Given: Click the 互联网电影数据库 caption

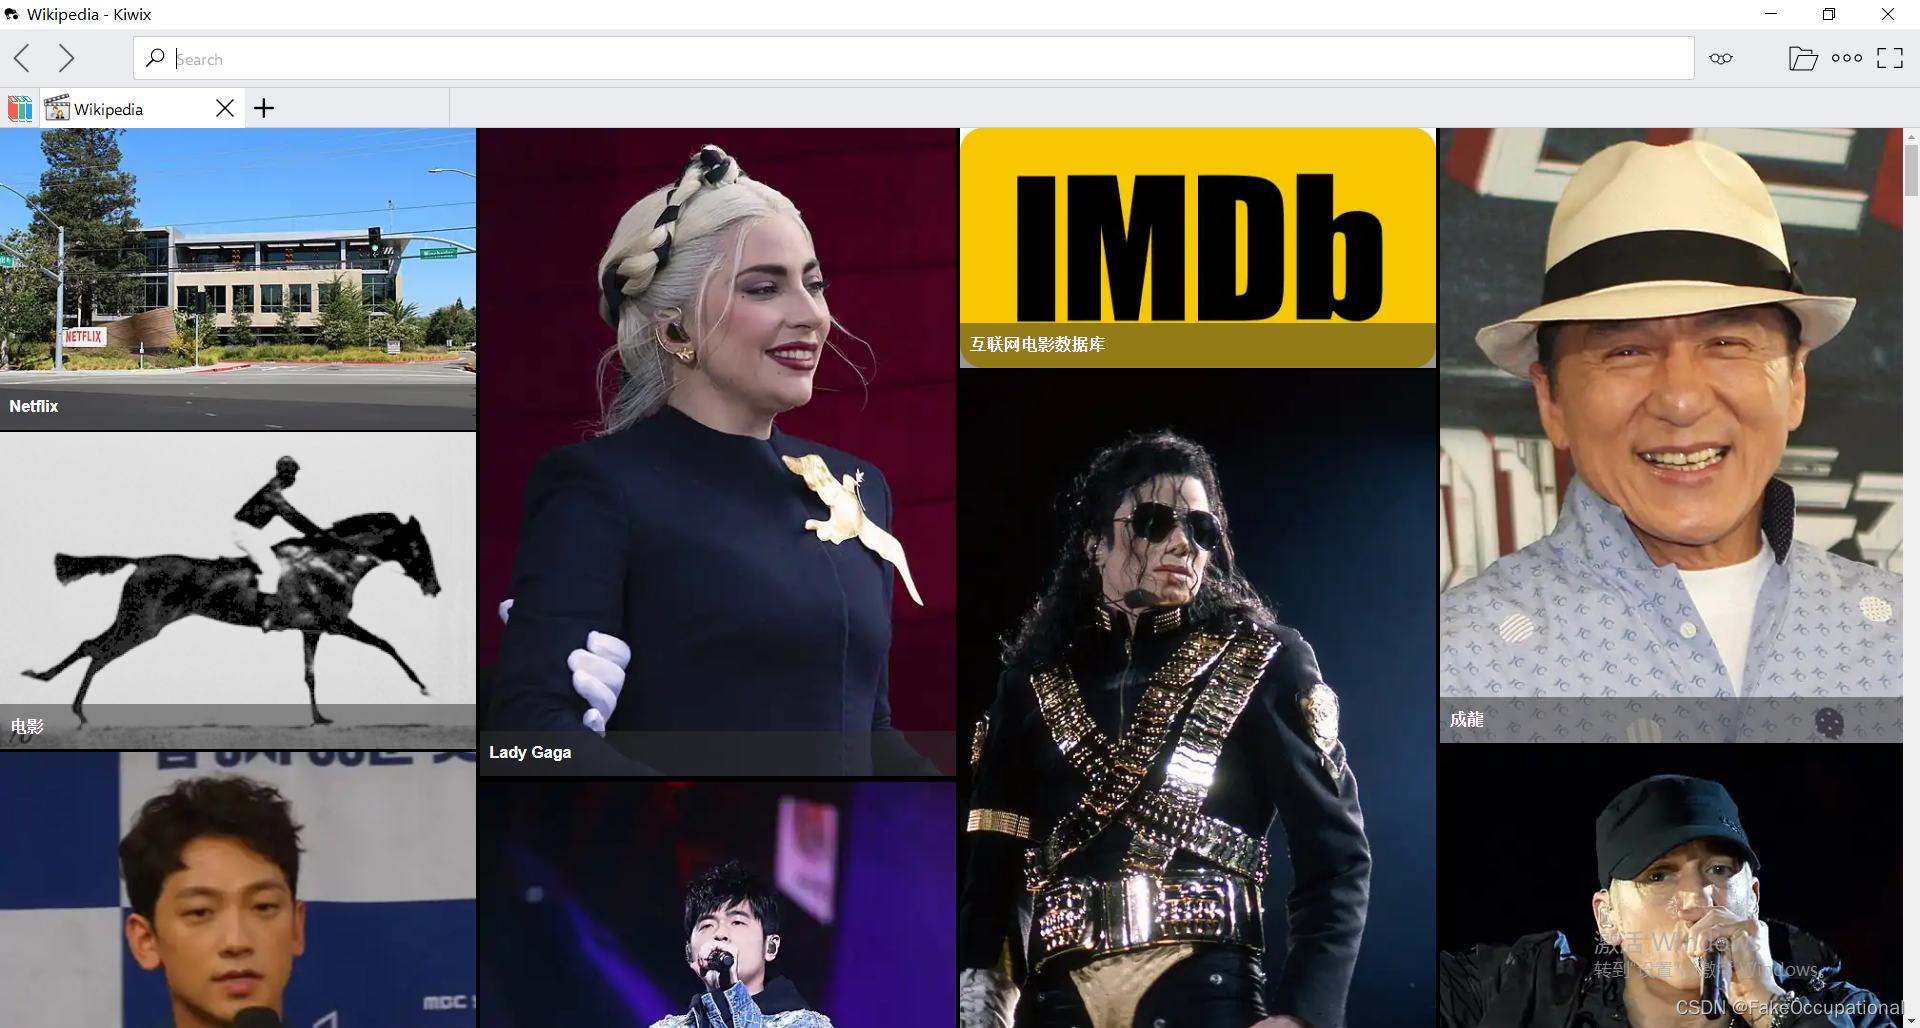Looking at the screenshot, I should (1037, 344).
